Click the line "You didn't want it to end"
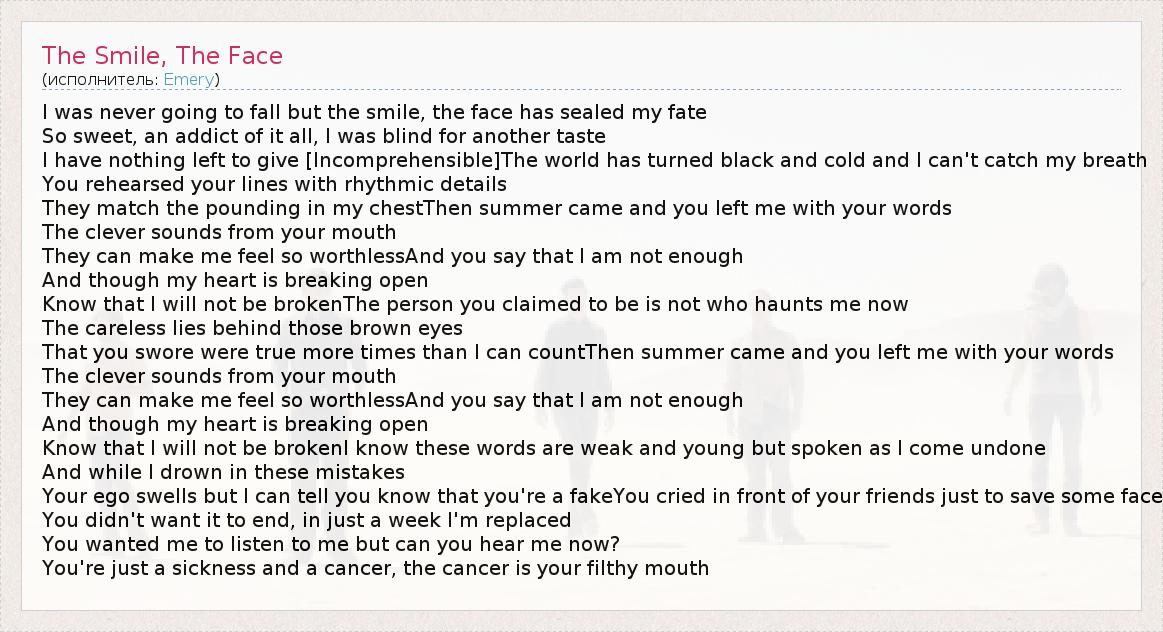 [x=306, y=520]
